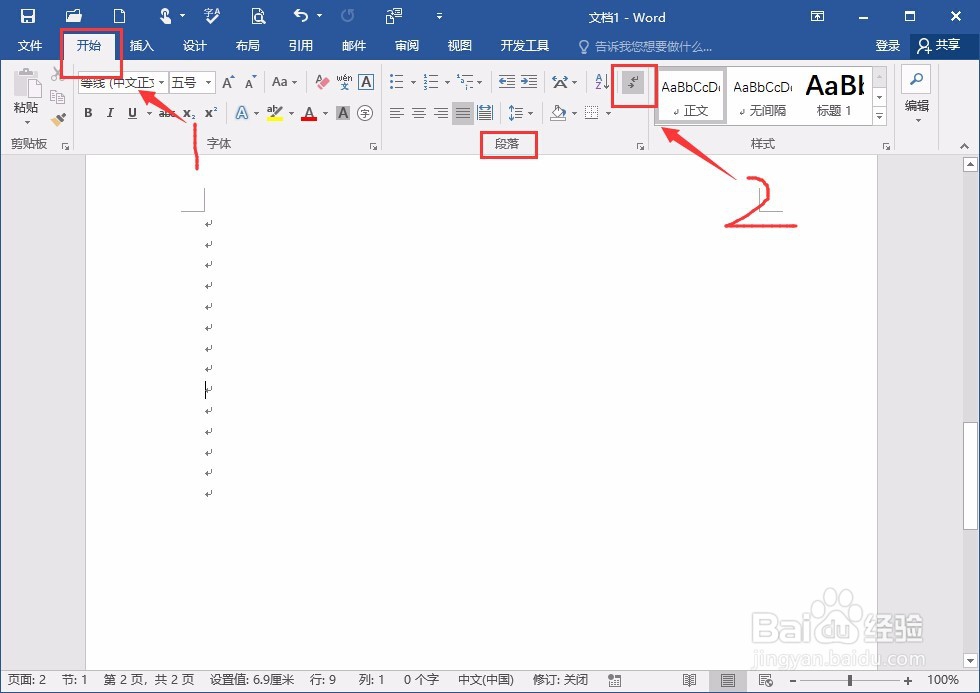980x693 pixels.
Task: Align text to the left
Action: click(396, 113)
